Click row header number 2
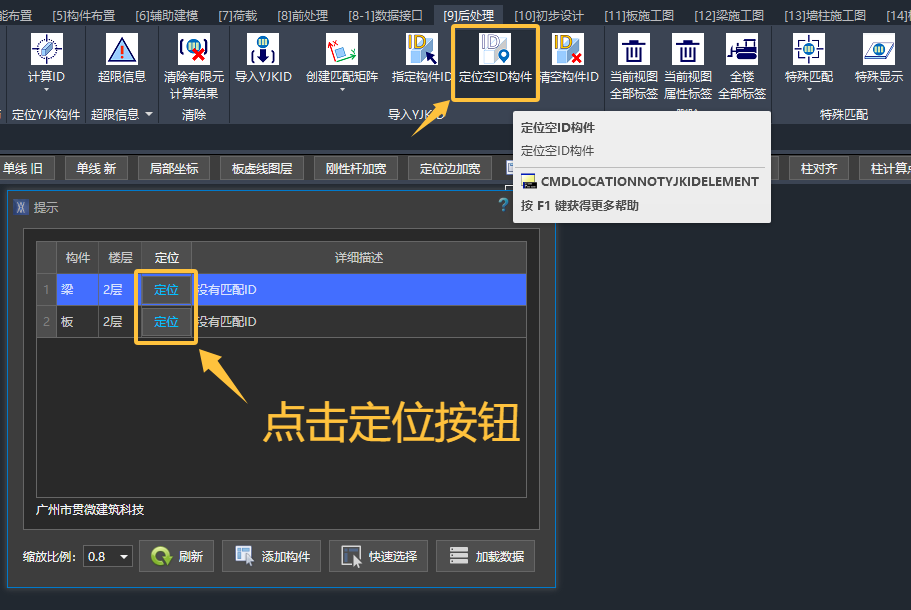The image size is (911, 610). coord(46,321)
